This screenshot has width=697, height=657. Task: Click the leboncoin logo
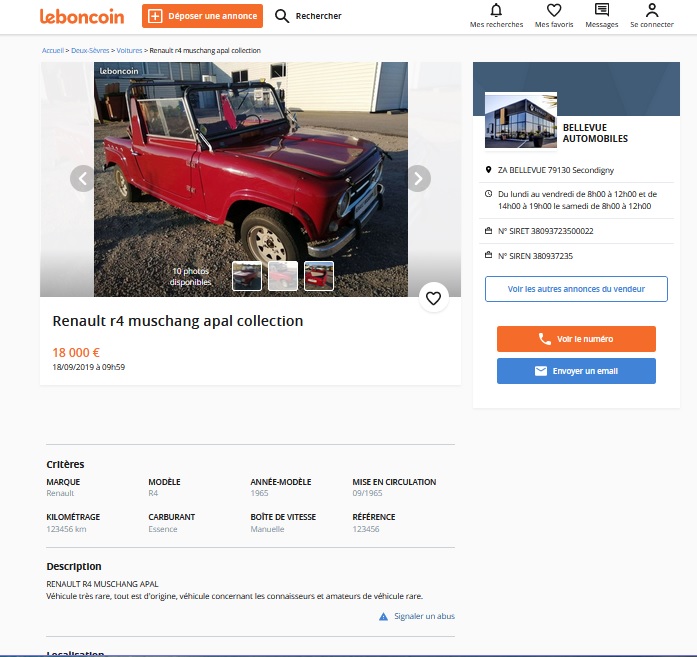pos(82,16)
